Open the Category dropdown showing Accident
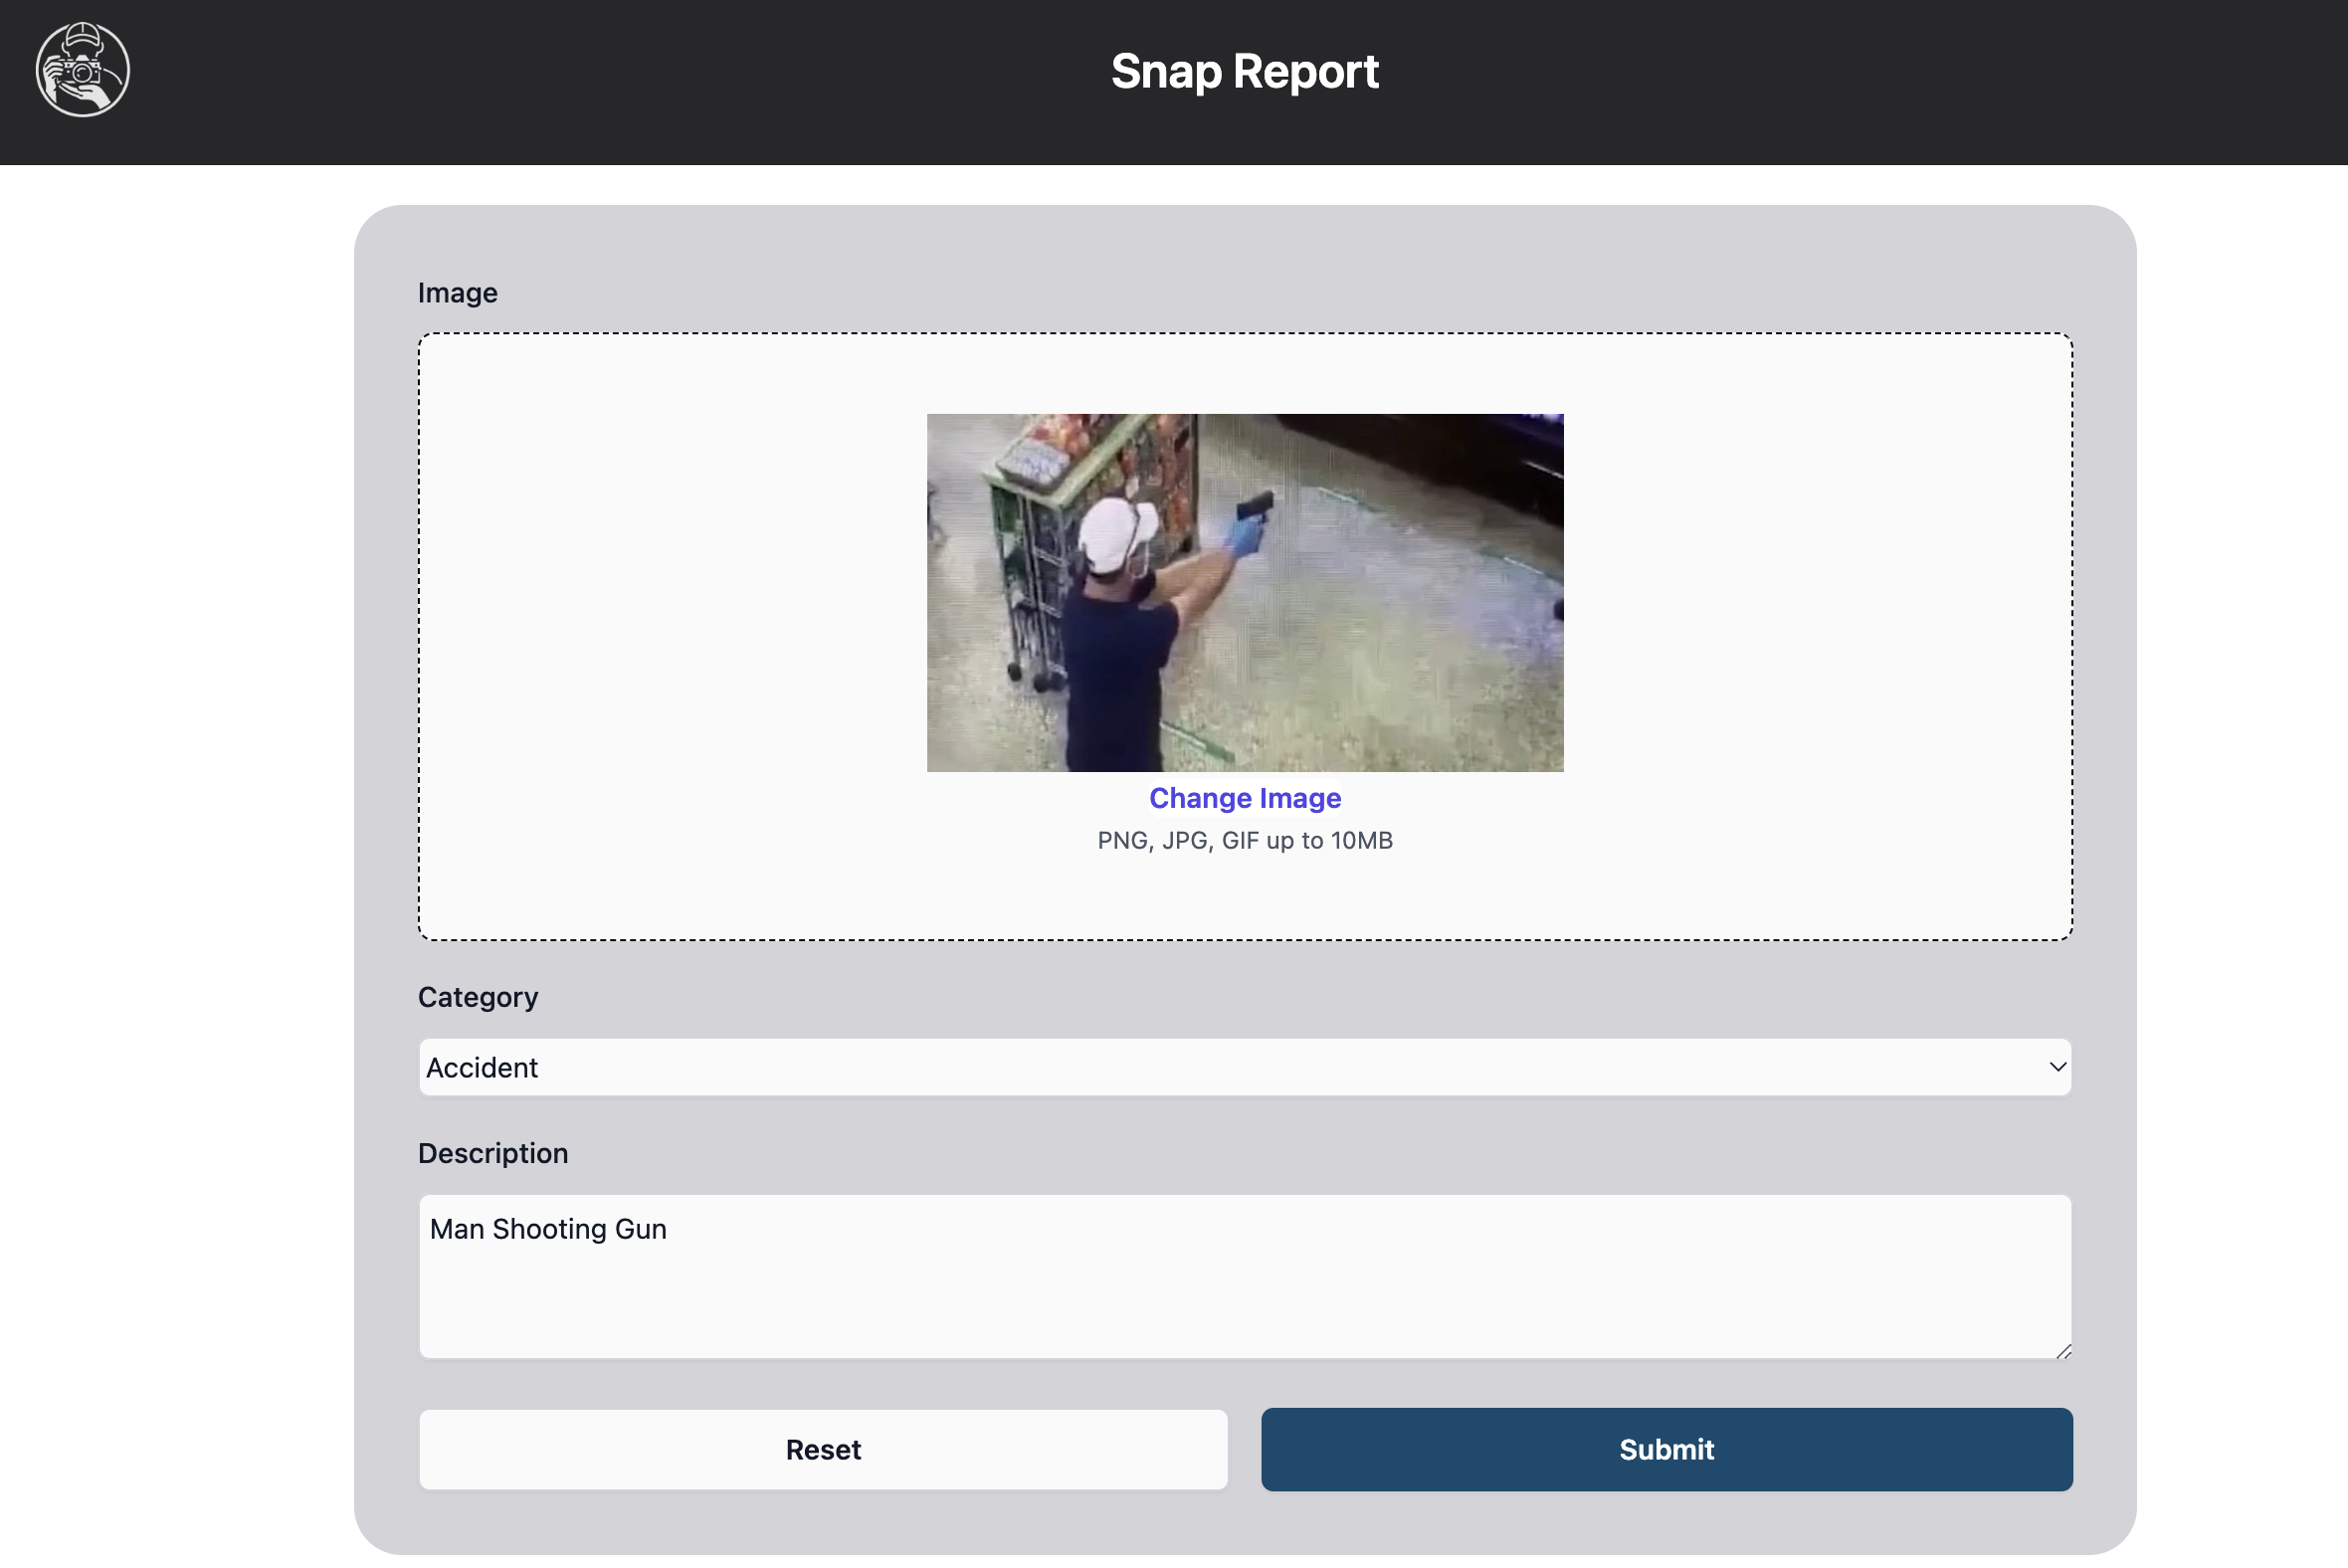2348x1568 pixels. pyautogui.click(x=1244, y=1067)
